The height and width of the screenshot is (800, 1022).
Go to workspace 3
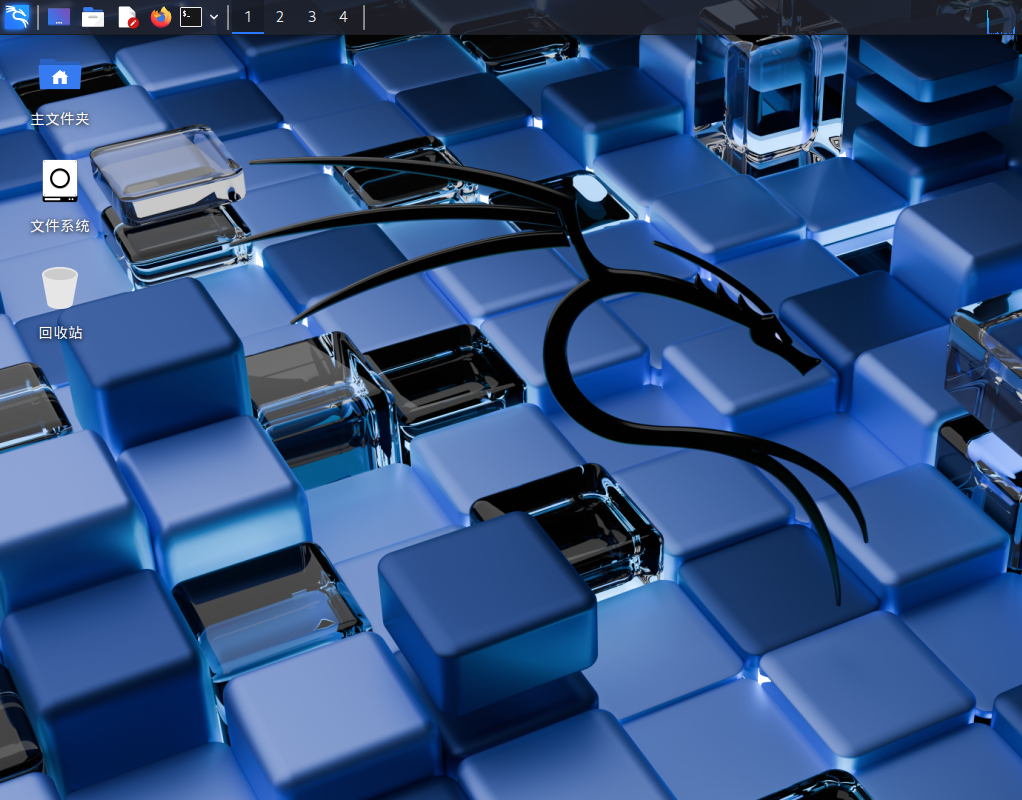tap(311, 17)
